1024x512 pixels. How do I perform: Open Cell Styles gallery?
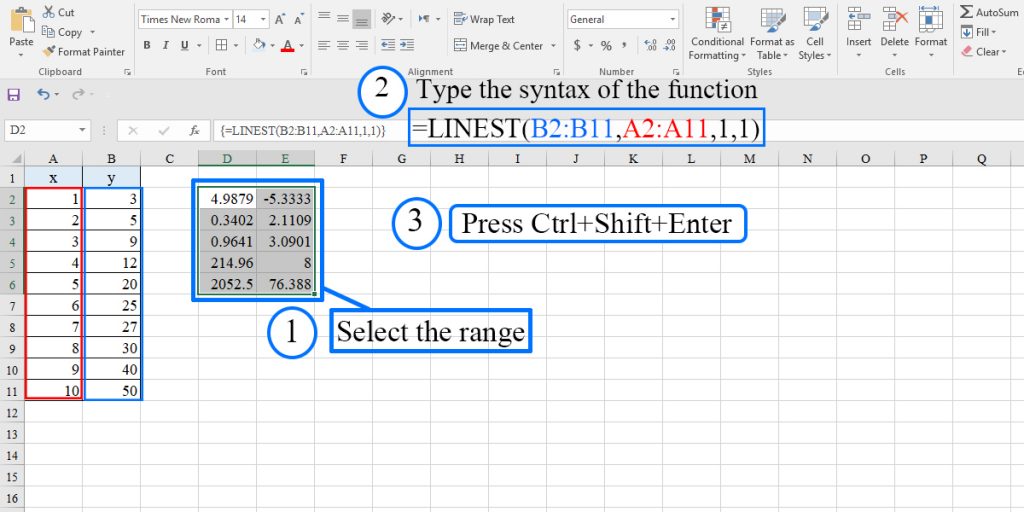pos(815,34)
